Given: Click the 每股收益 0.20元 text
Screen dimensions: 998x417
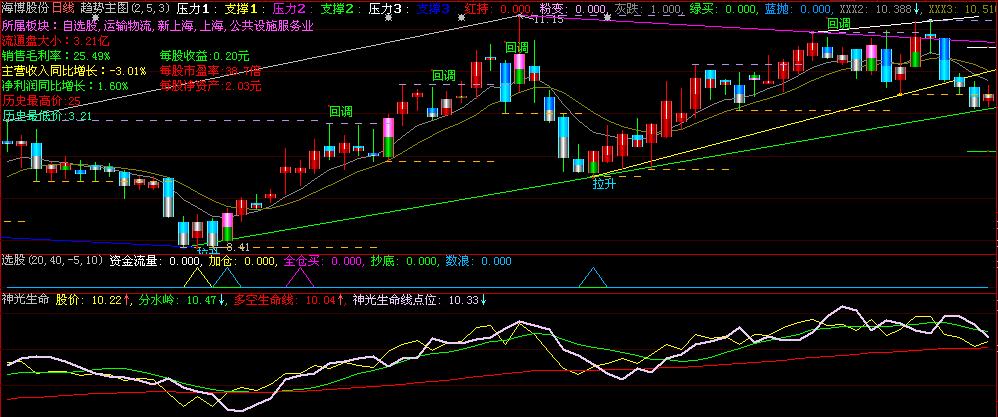Looking at the screenshot, I should click(204, 56).
